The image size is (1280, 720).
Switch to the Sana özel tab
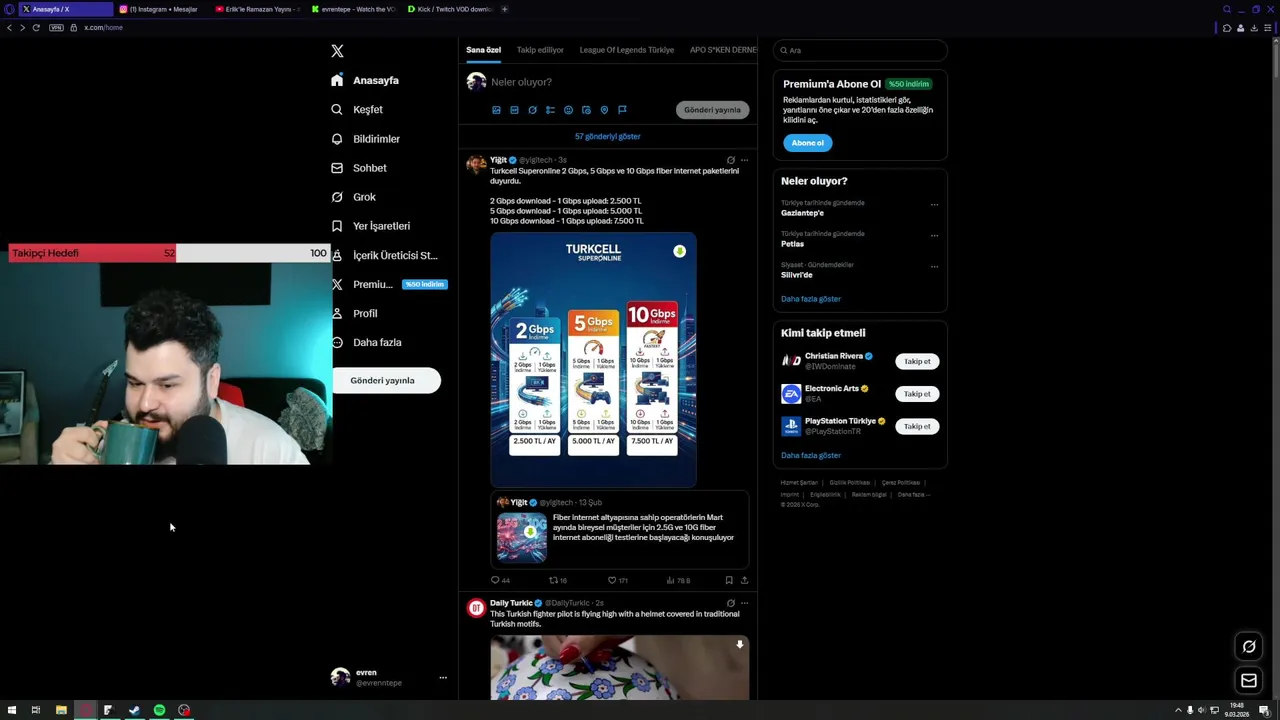[x=483, y=50]
